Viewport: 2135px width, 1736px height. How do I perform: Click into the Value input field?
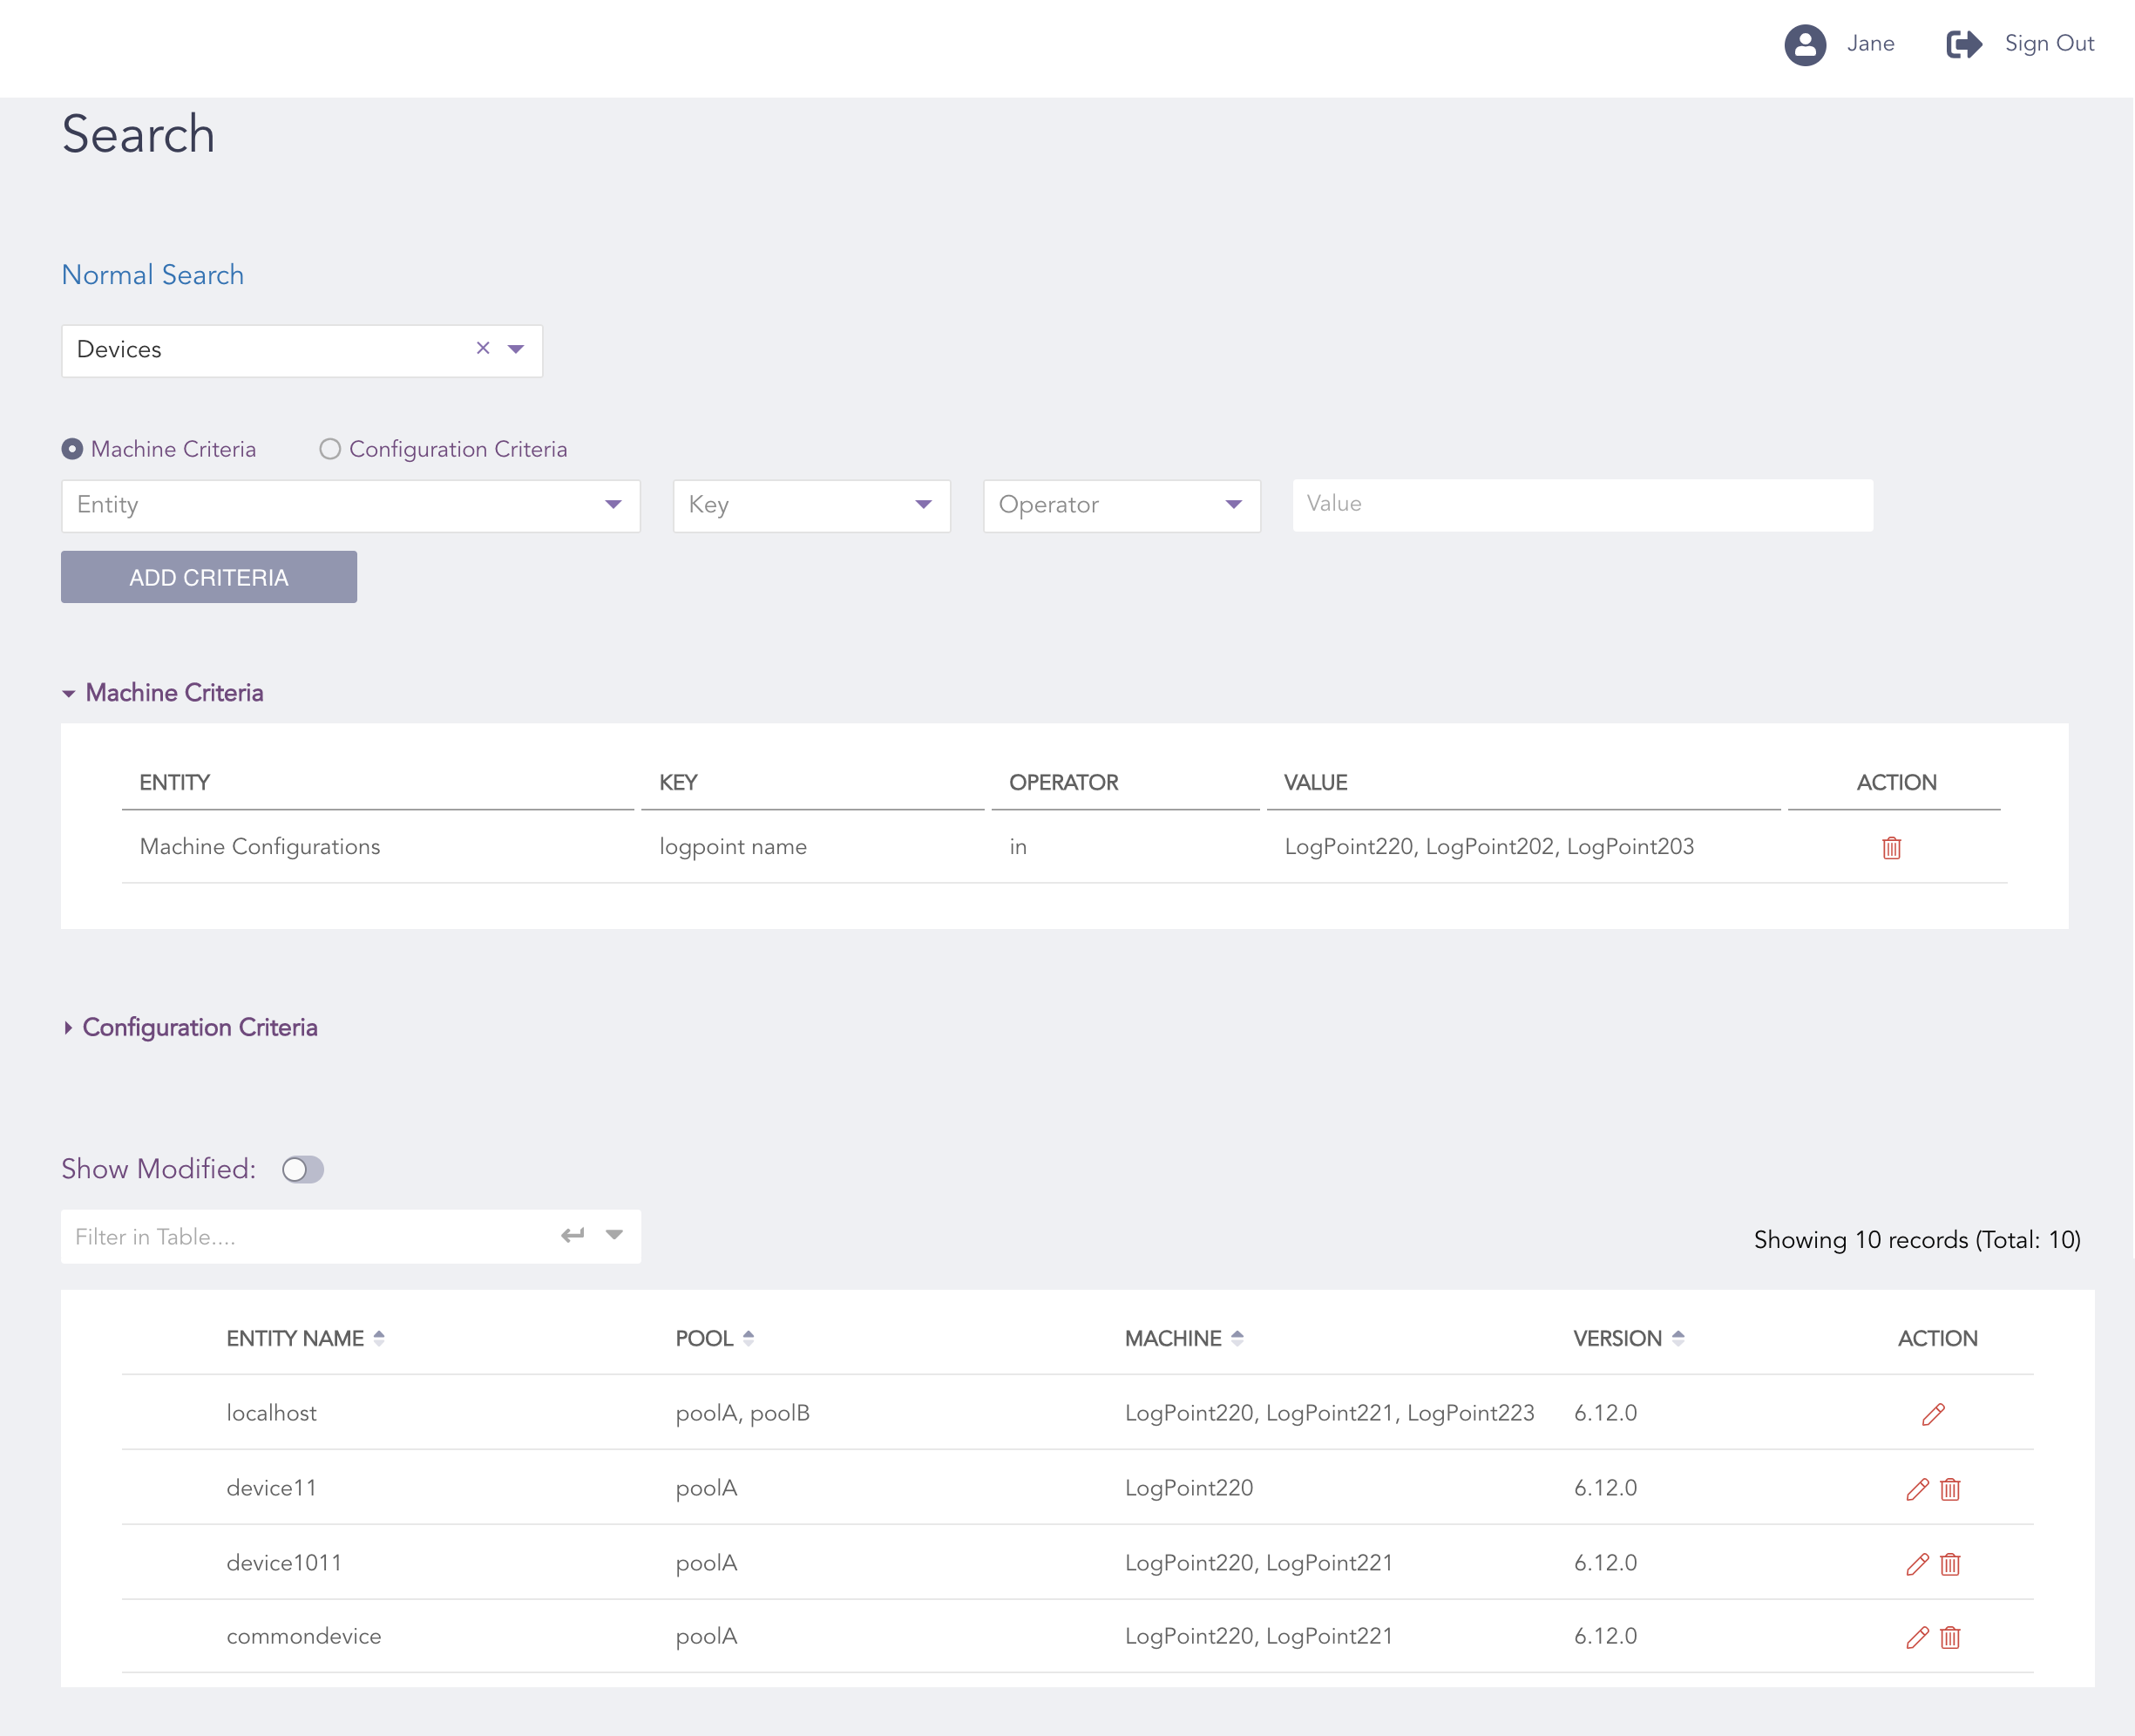point(1582,504)
